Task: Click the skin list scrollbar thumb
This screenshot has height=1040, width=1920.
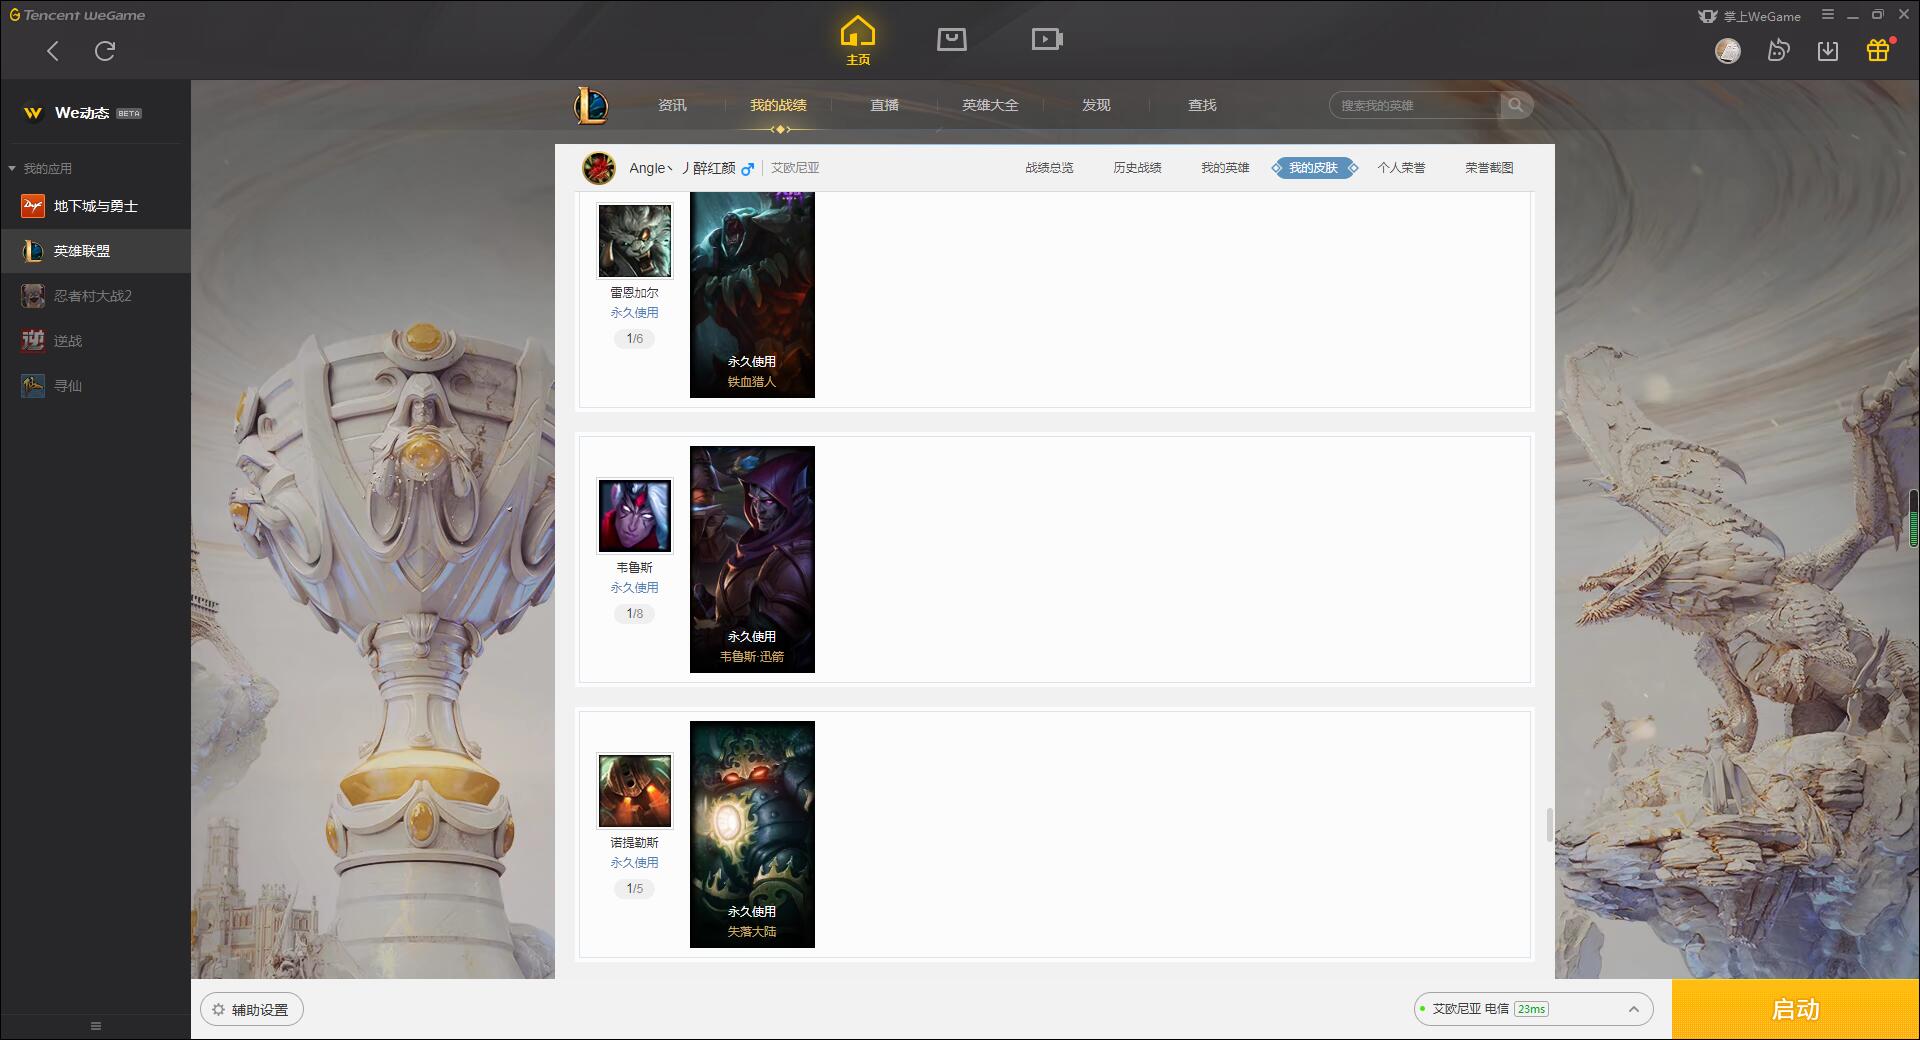Action: pos(1549,825)
